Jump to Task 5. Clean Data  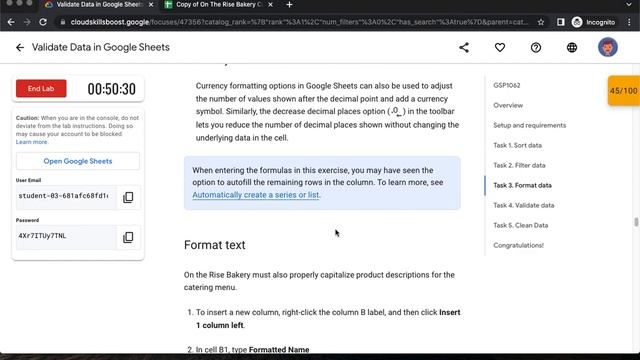[520, 225]
